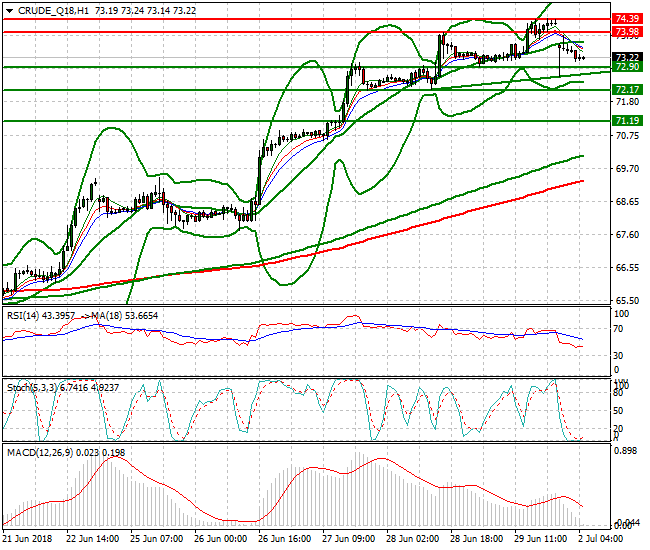
Task: Open the chart menu triangle beside CRUDE_Q18
Action: [9, 11]
